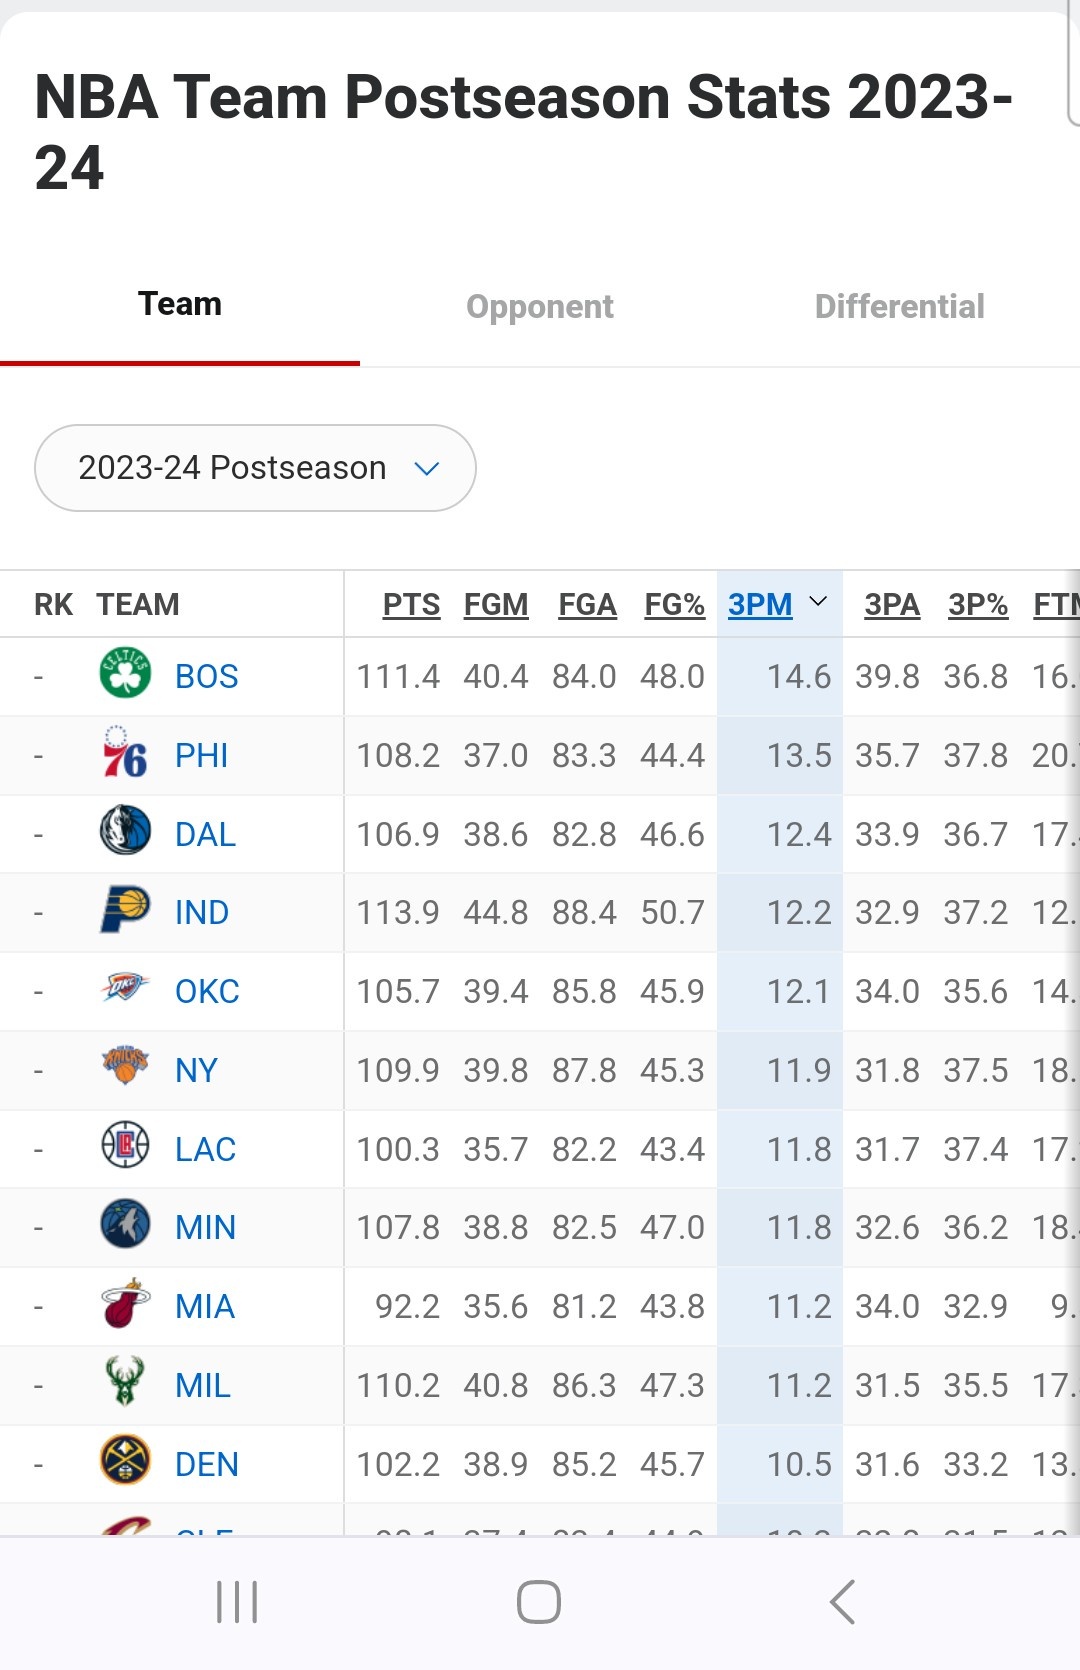1080x1670 pixels.
Task: Tap the Android back navigation button
Action: tap(843, 1602)
